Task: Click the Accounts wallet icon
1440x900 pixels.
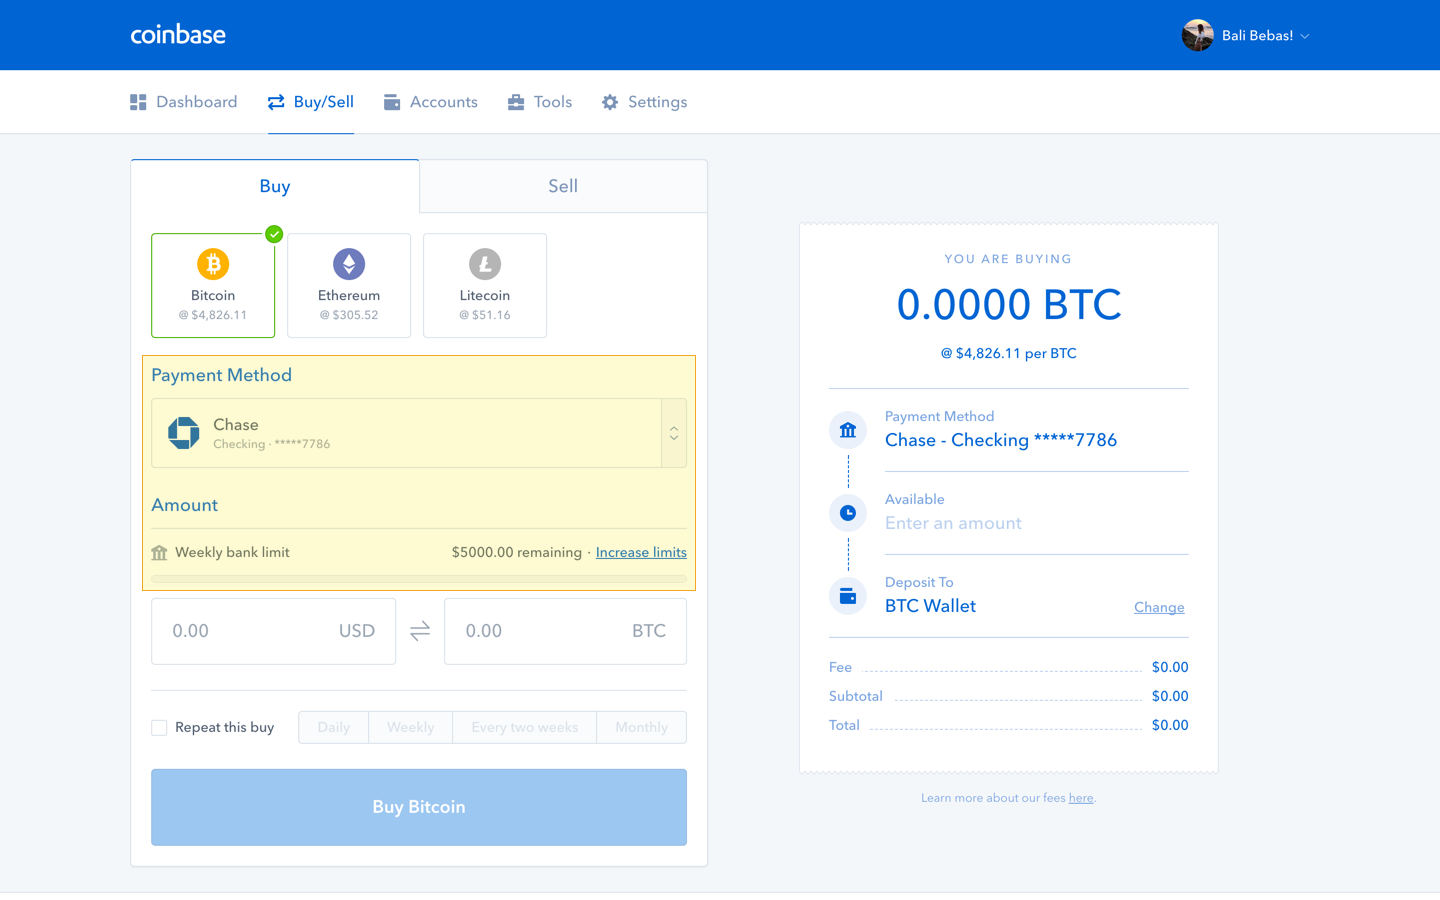Action: 392,102
